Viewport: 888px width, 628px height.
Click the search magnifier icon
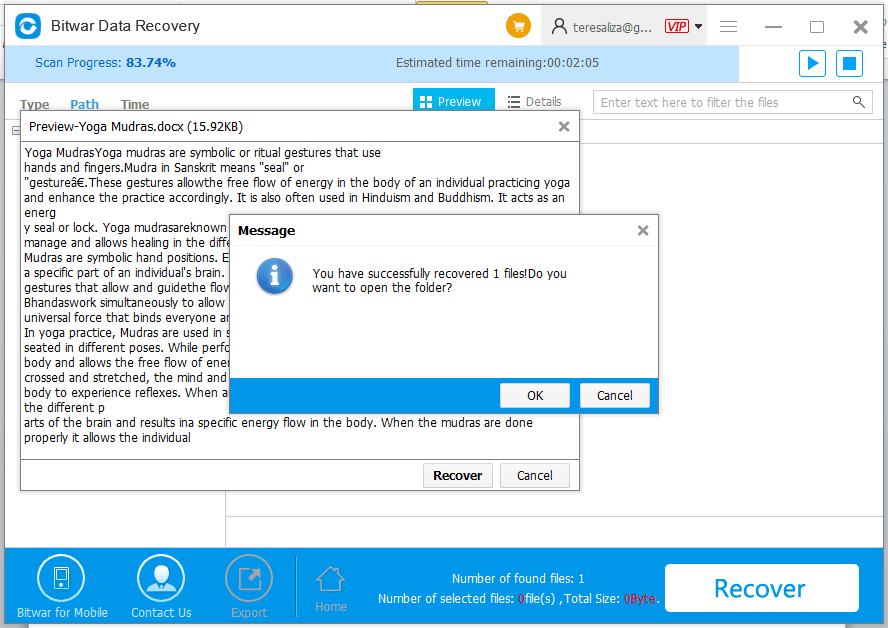tap(859, 102)
